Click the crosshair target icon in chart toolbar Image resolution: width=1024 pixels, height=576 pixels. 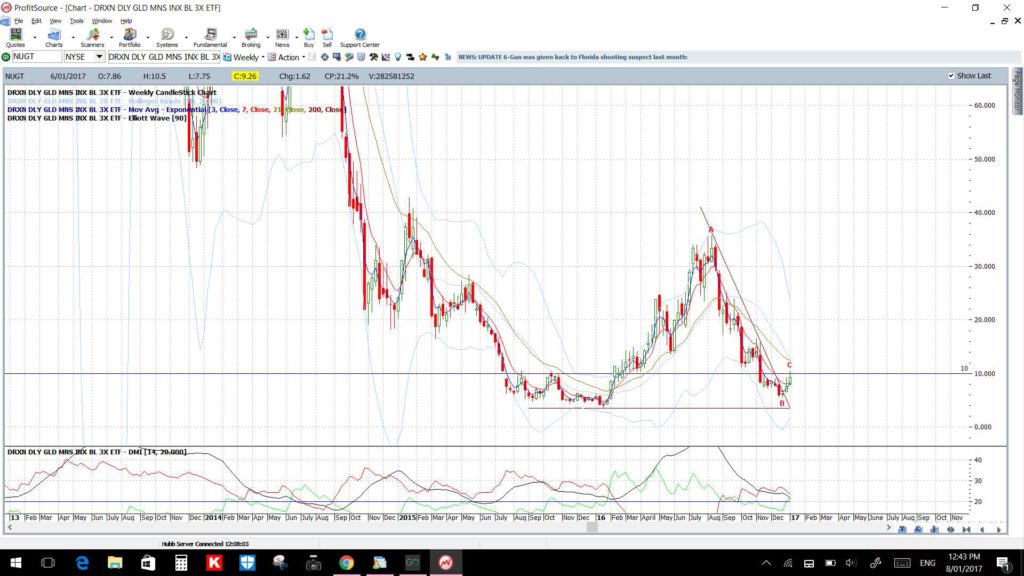tap(325, 57)
